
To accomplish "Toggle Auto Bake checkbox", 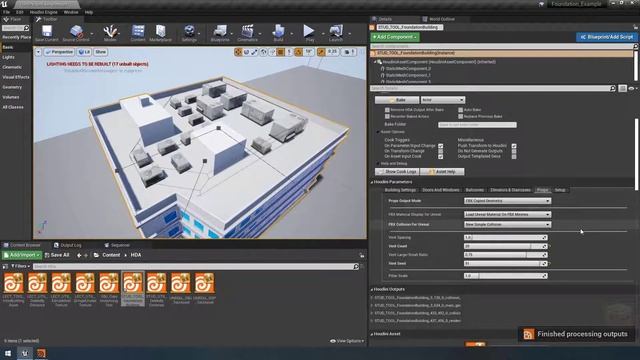I will pos(460,110).
